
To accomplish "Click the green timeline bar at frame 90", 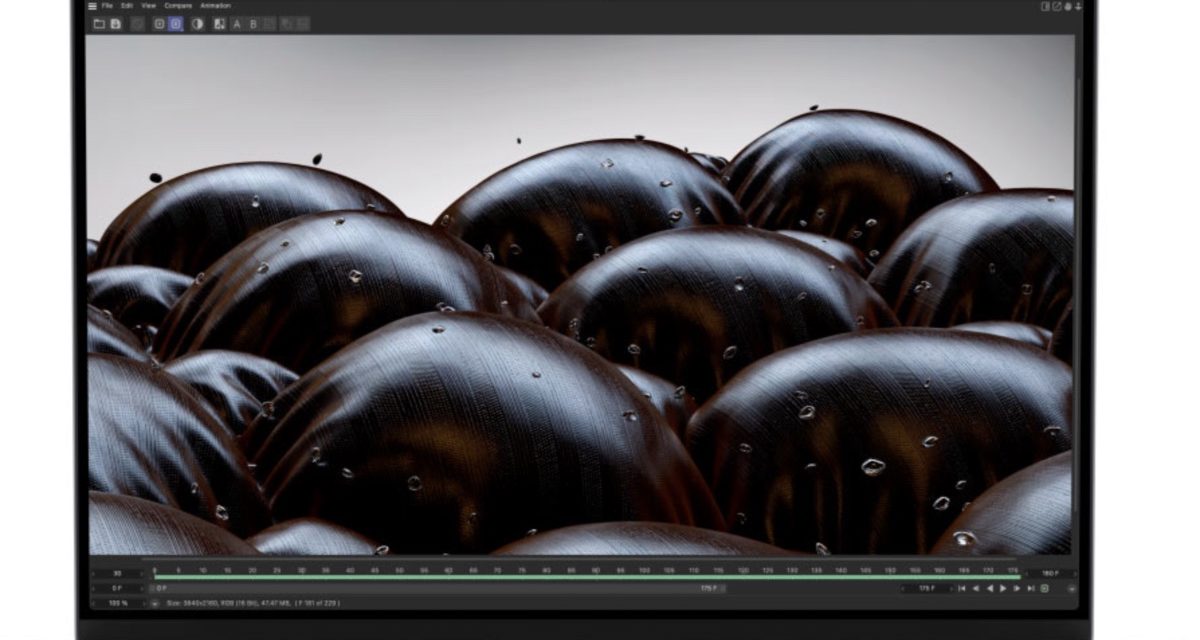I will point(595,577).
